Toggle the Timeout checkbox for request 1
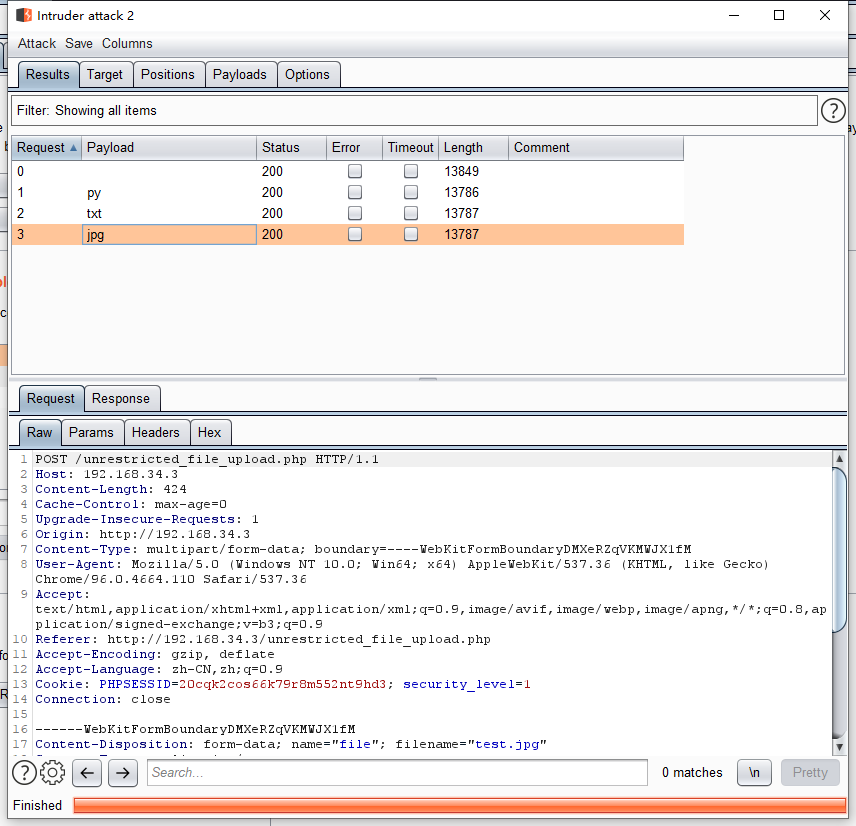This screenshot has width=856, height=826. point(410,192)
